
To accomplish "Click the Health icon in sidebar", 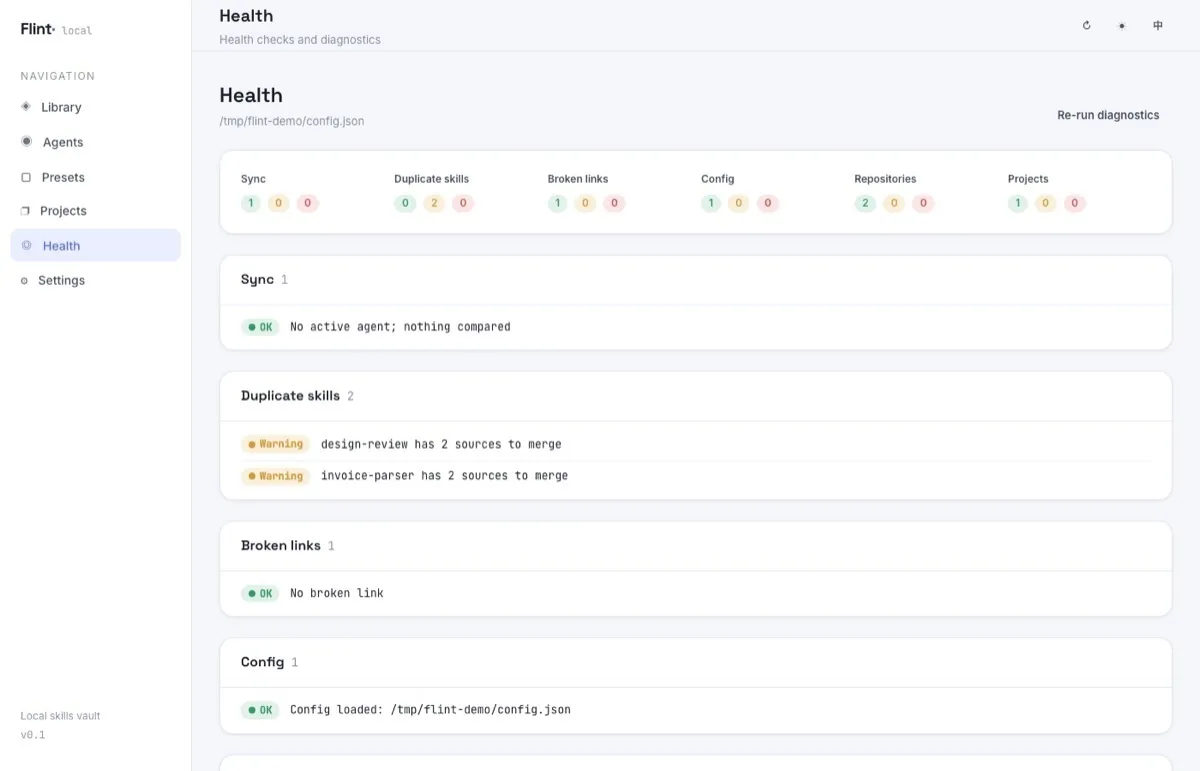I will pyautogui.click(x=27, y=245).
